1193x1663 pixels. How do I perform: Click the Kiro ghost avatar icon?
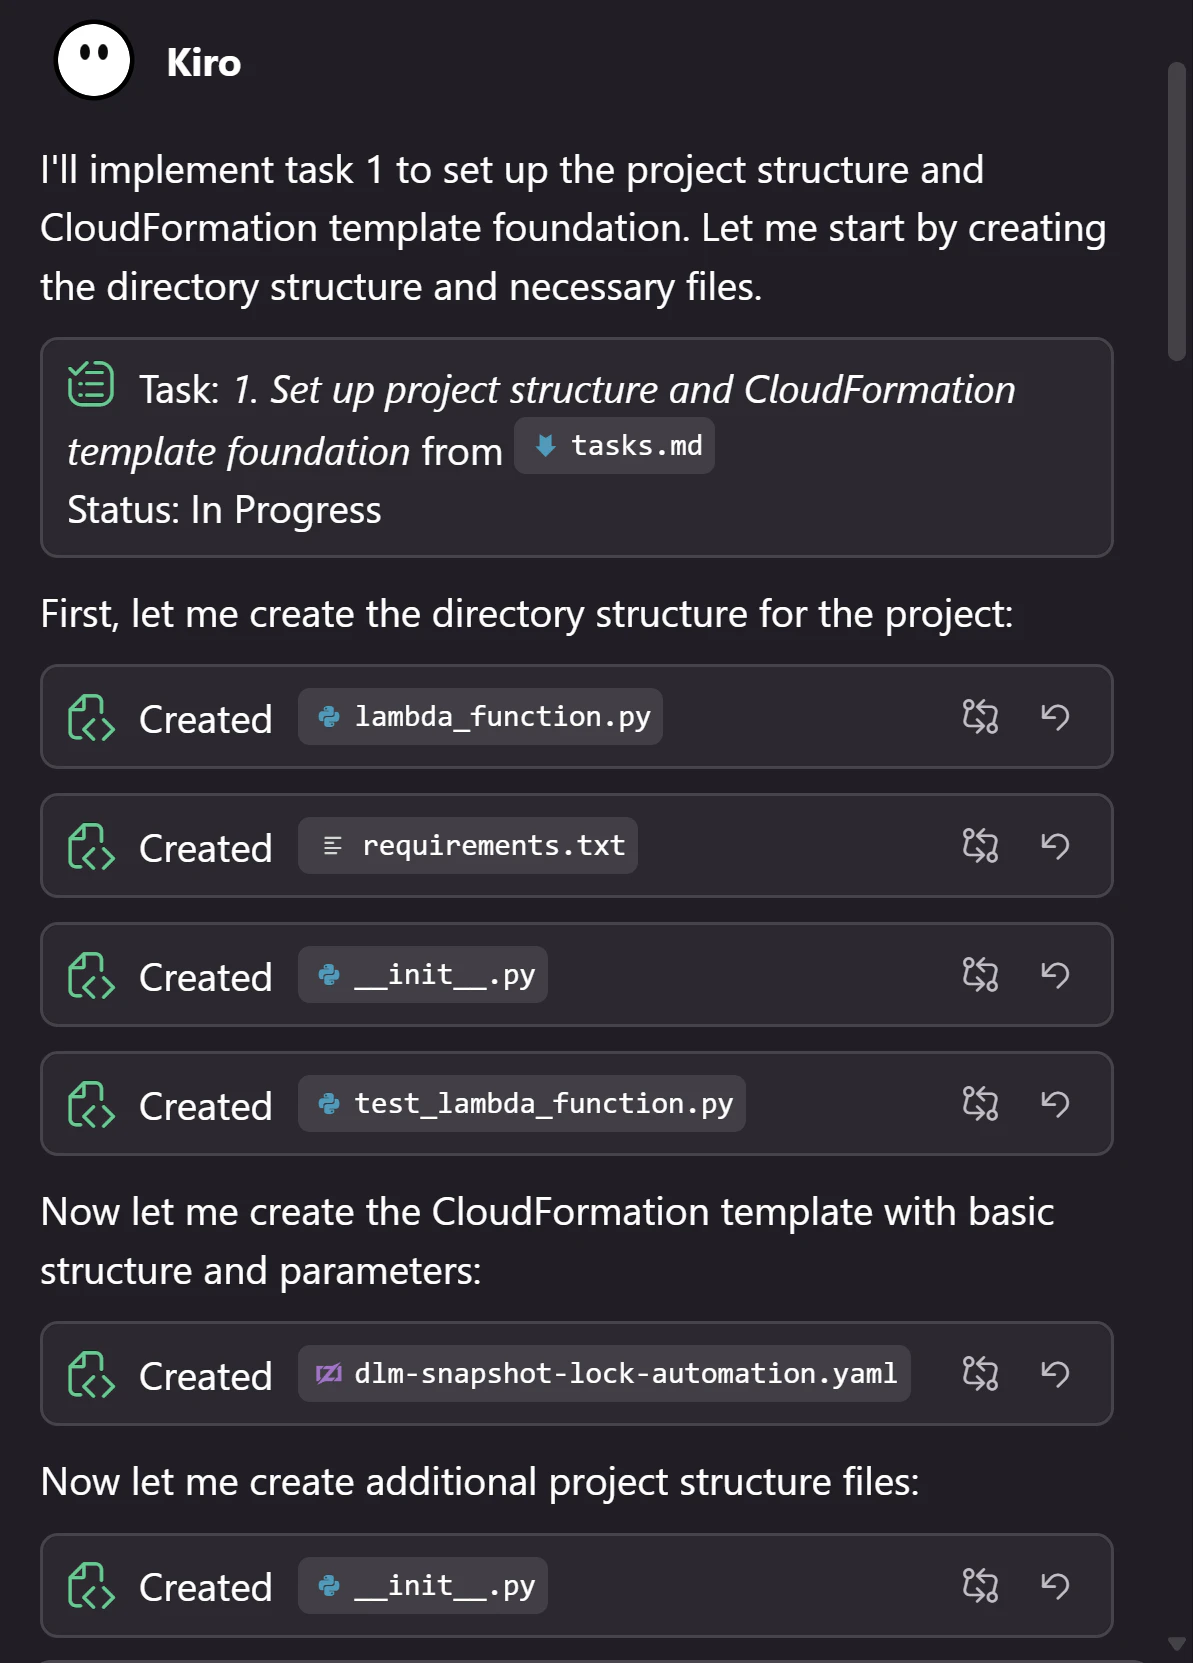(x=93, y=60)
